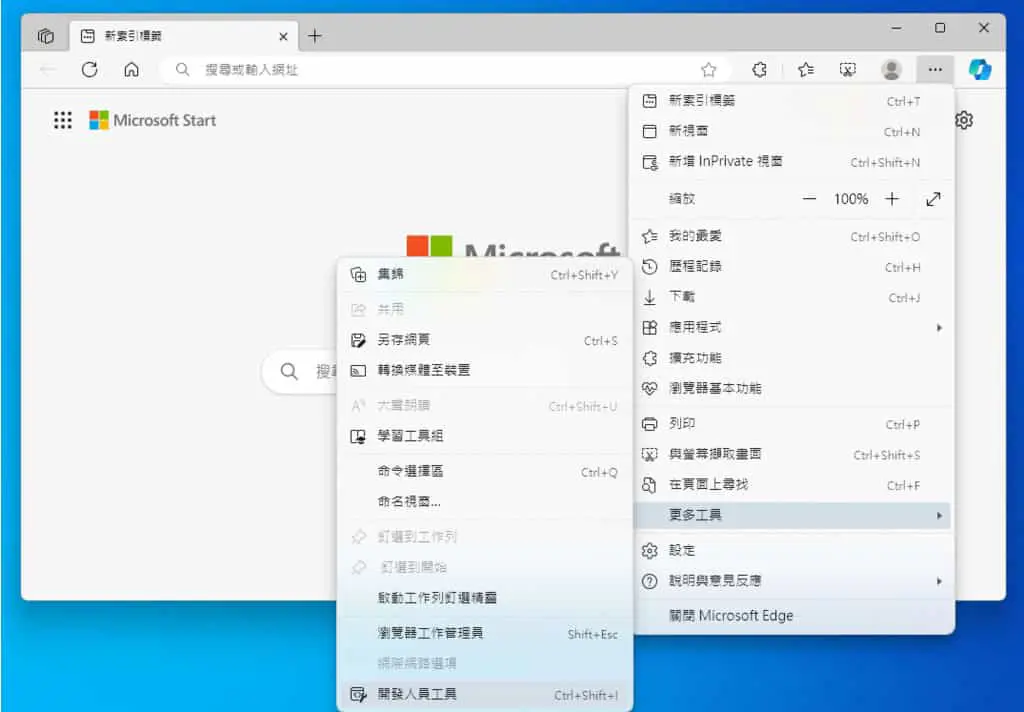Increase zoom with the plus button
The height and width of the screenshot is (712, 1024).
click(x=892, y=199)
